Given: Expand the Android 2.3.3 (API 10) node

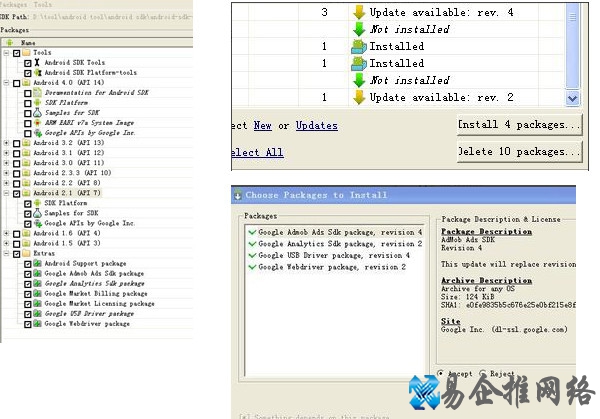Looking at the screenshot, I should (x=6, y=173).
